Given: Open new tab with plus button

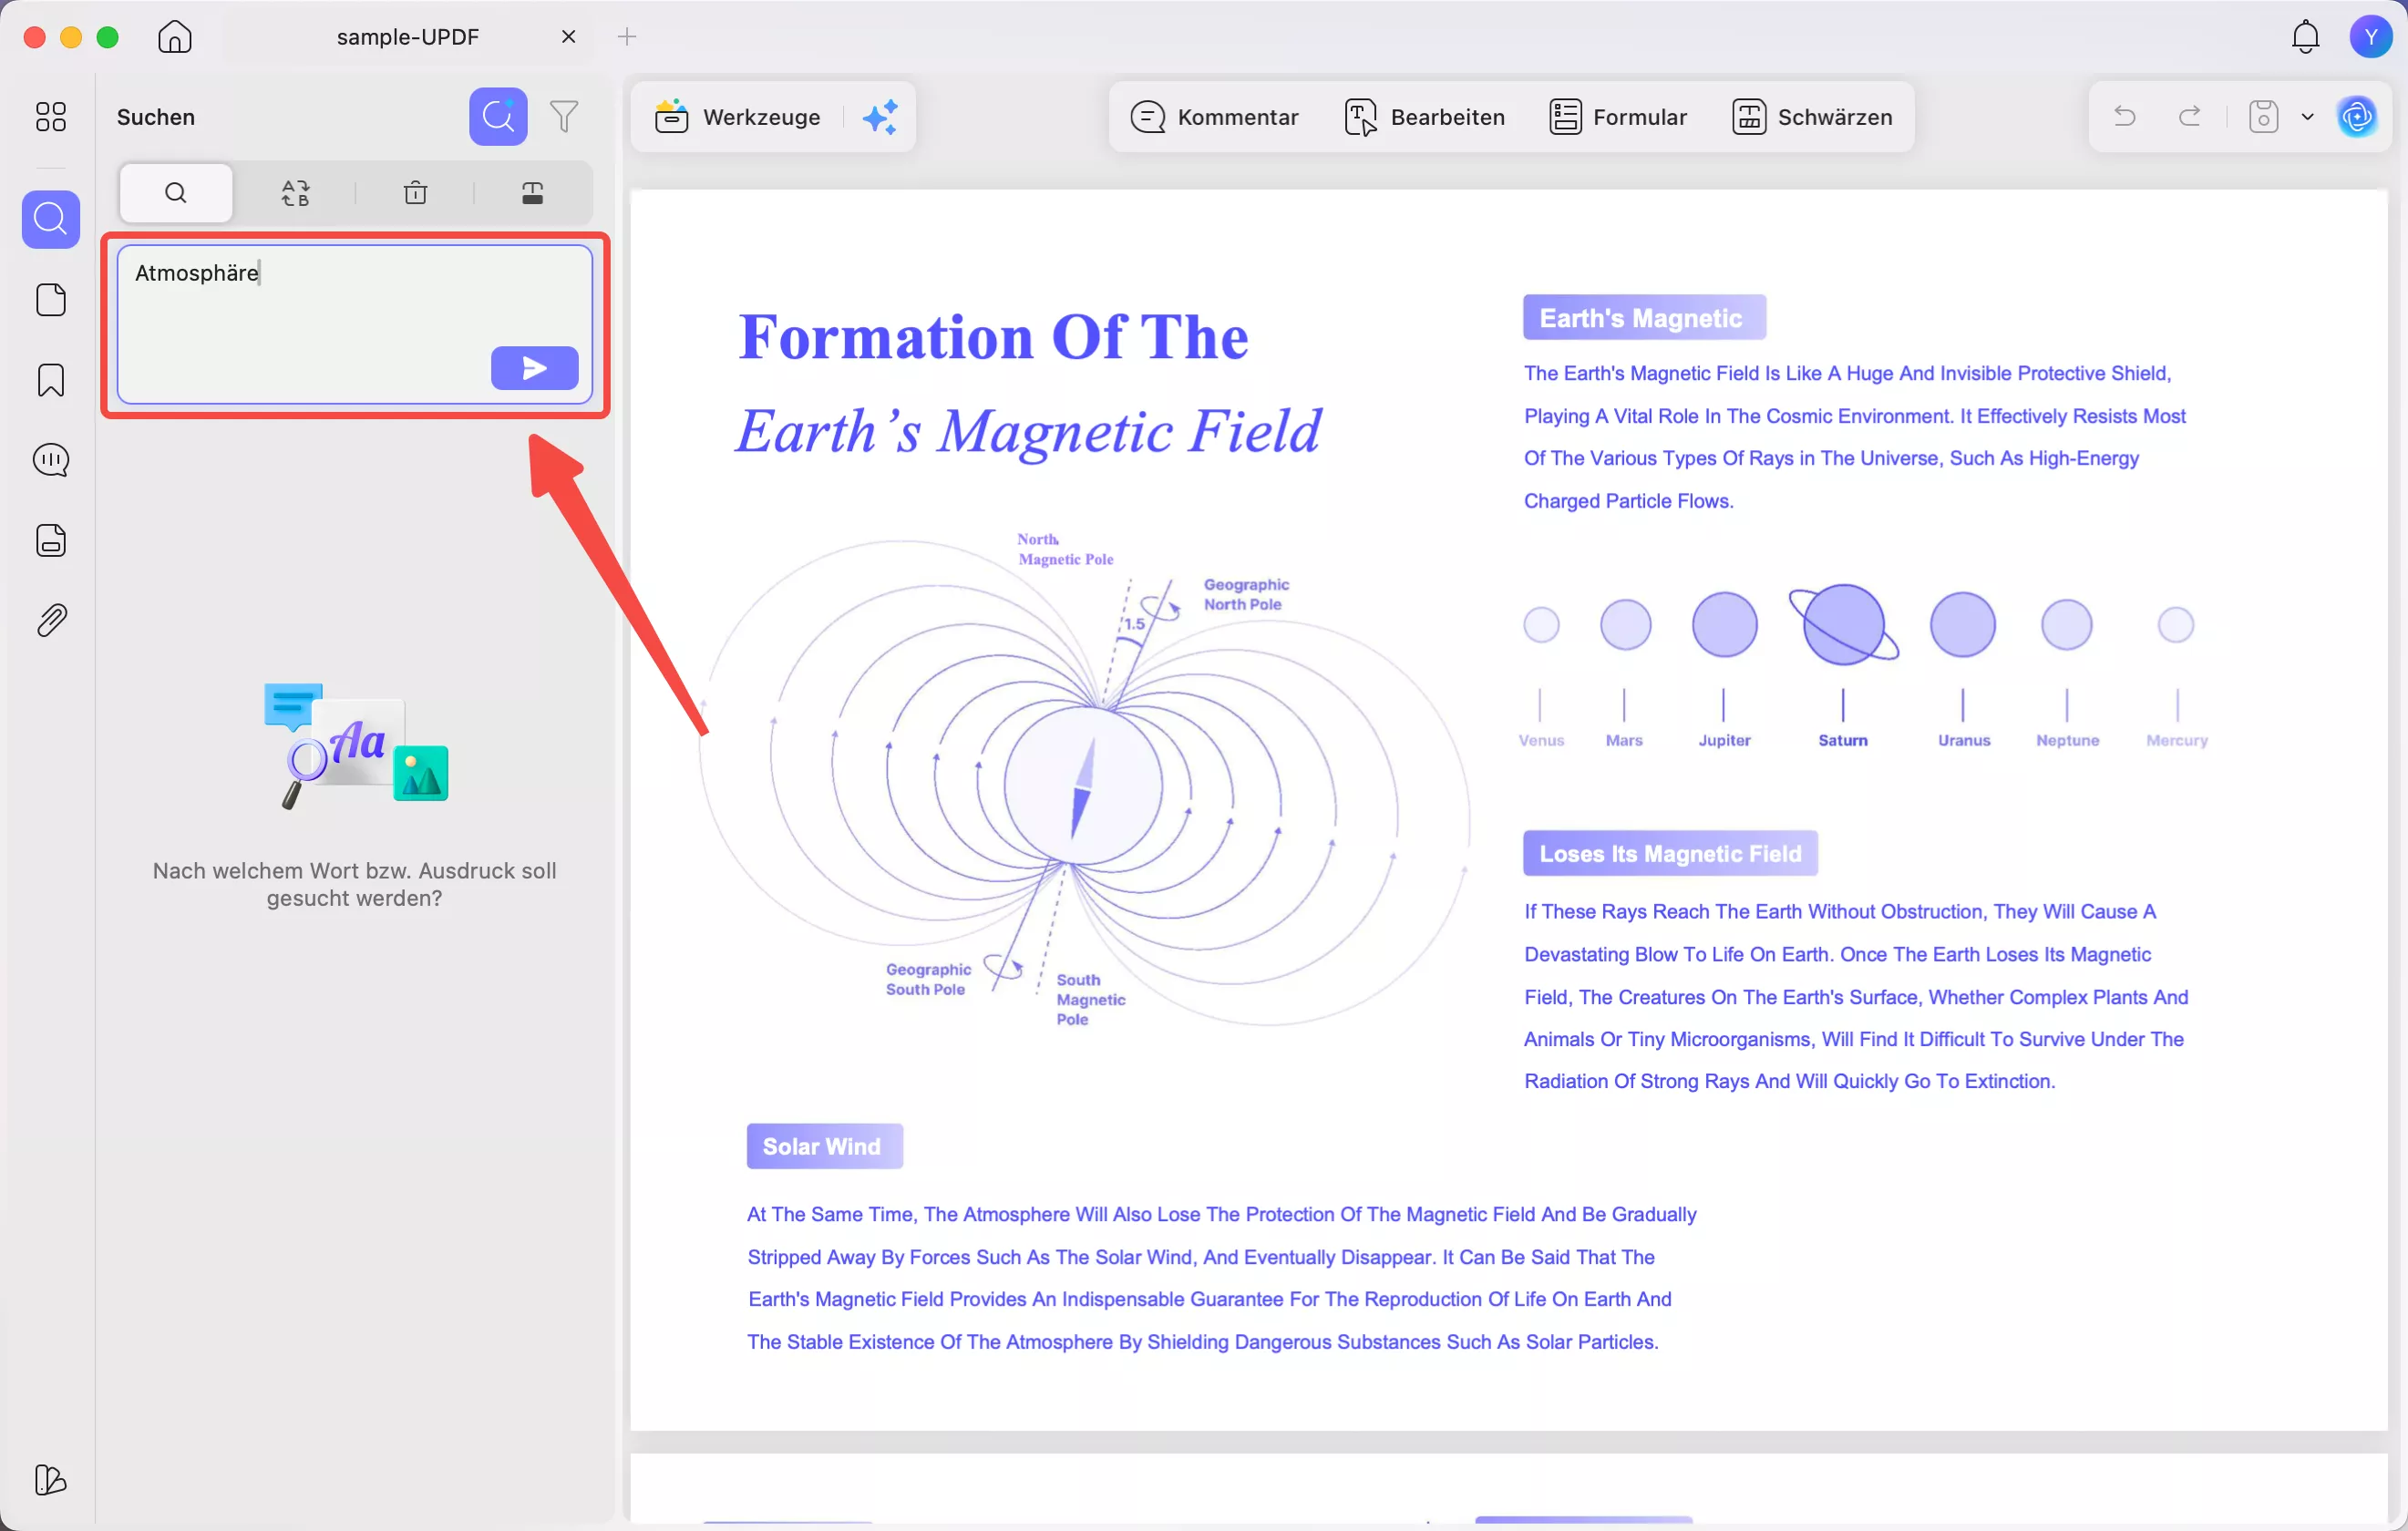Looking at the screenshot, I should 627,37.
